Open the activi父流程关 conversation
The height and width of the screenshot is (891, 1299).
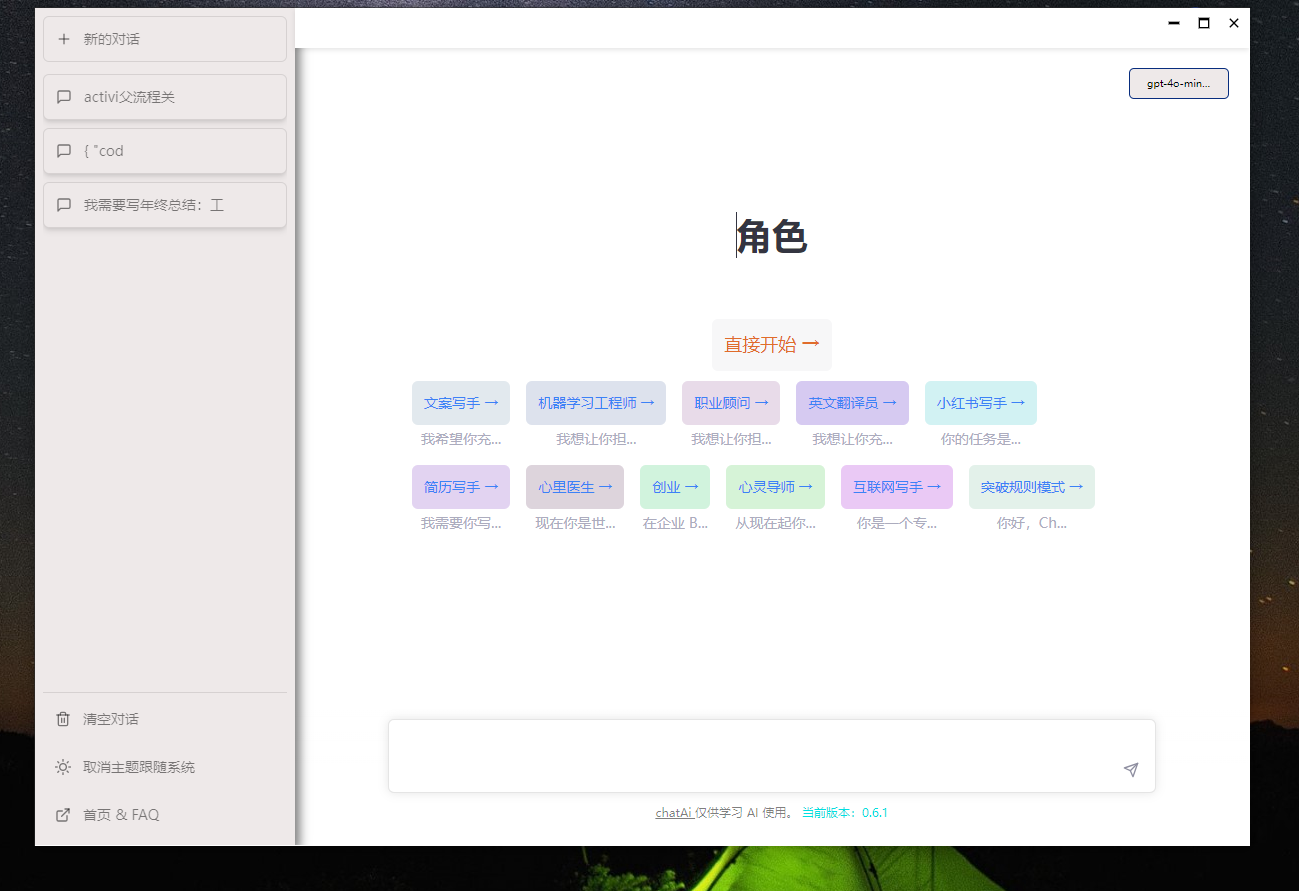pos(165,97)
